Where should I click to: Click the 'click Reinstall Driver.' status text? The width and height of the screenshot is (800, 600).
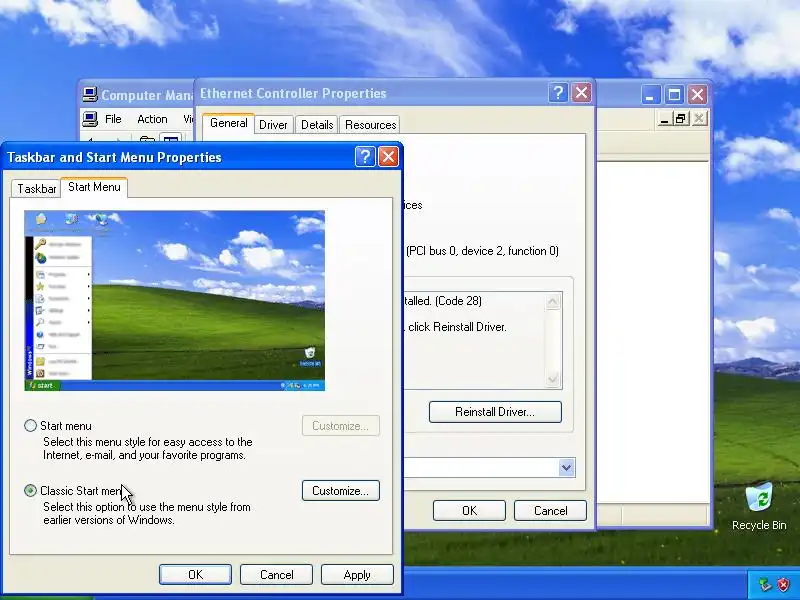(x=457, y=327)
